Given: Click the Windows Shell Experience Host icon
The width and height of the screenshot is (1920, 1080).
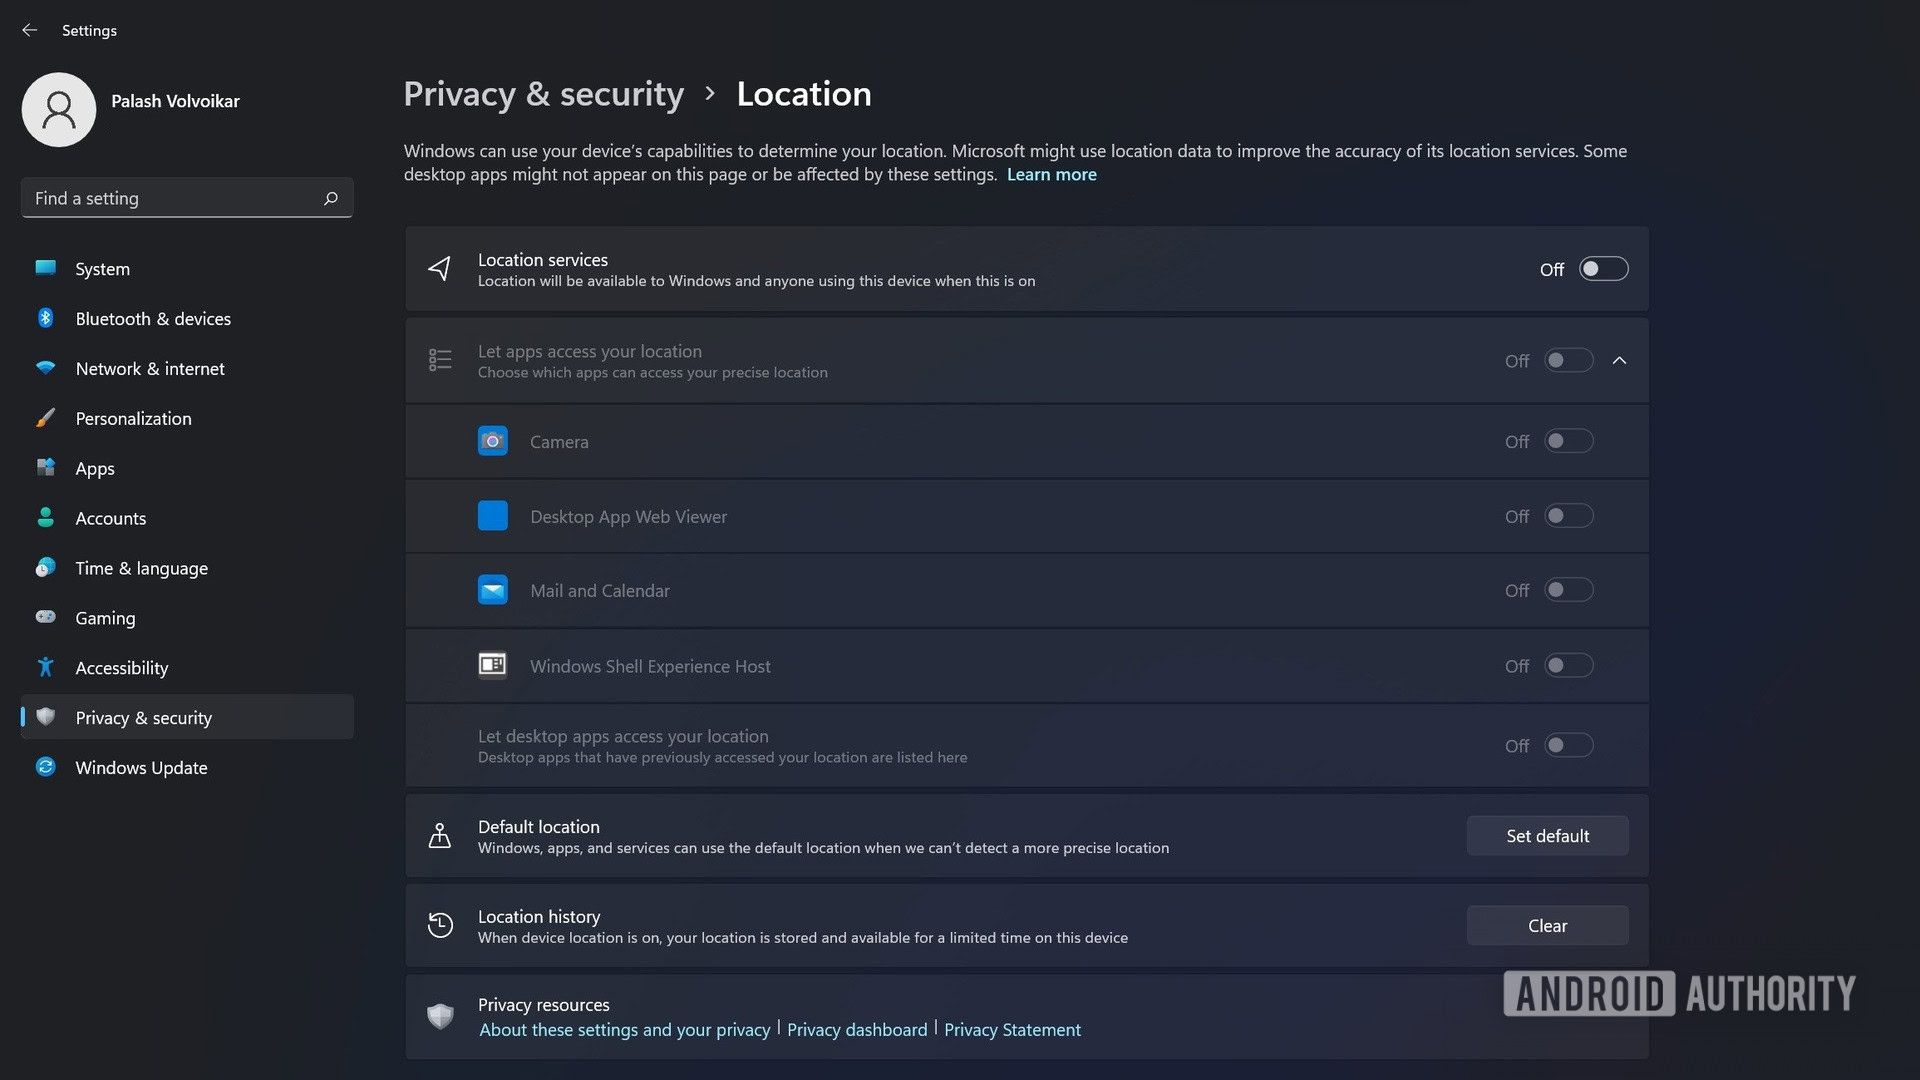Looking at the screenshot, I should (x=492, y=665).
